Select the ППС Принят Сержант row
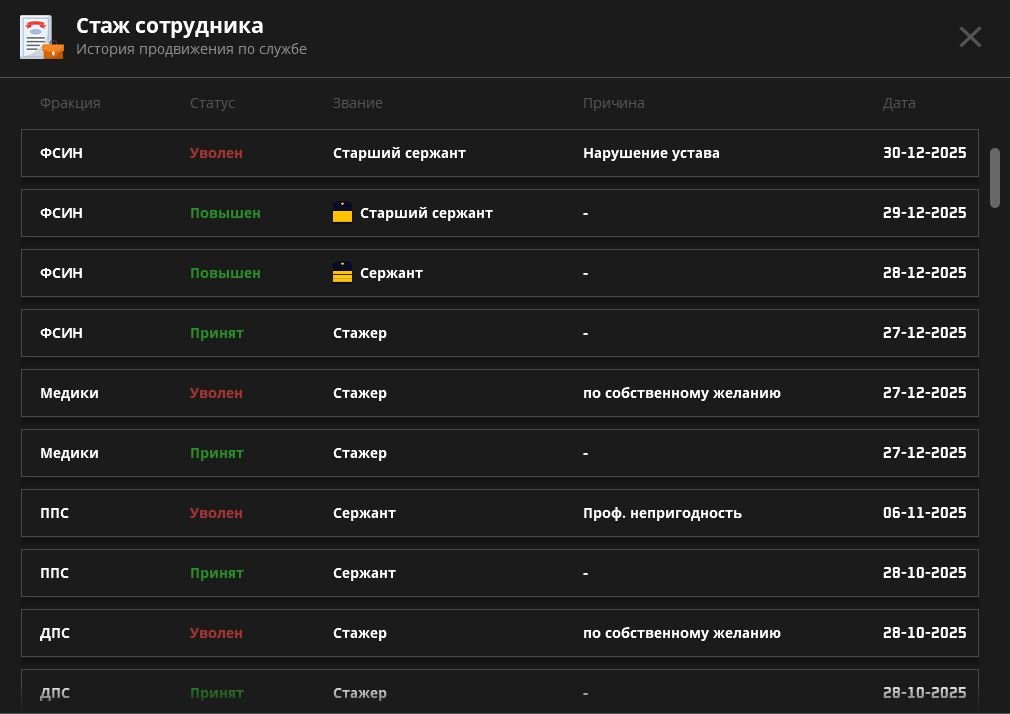The height and width of the screenshot is (714, 1010). point(499,573)
